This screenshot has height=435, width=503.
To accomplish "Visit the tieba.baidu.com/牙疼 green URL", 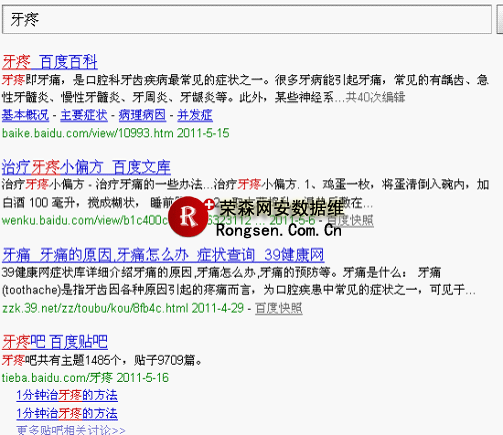I will point(85,378).
